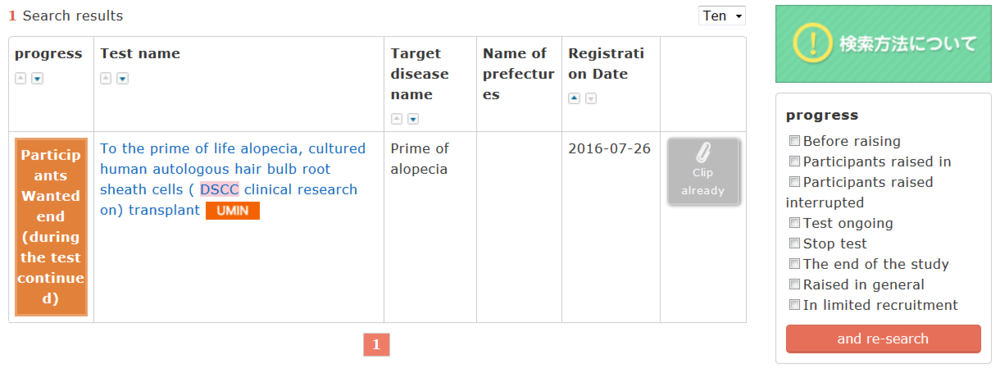Sort Target disease name descending arrow
1000x373 pixels.
click(x=413, y=119)
